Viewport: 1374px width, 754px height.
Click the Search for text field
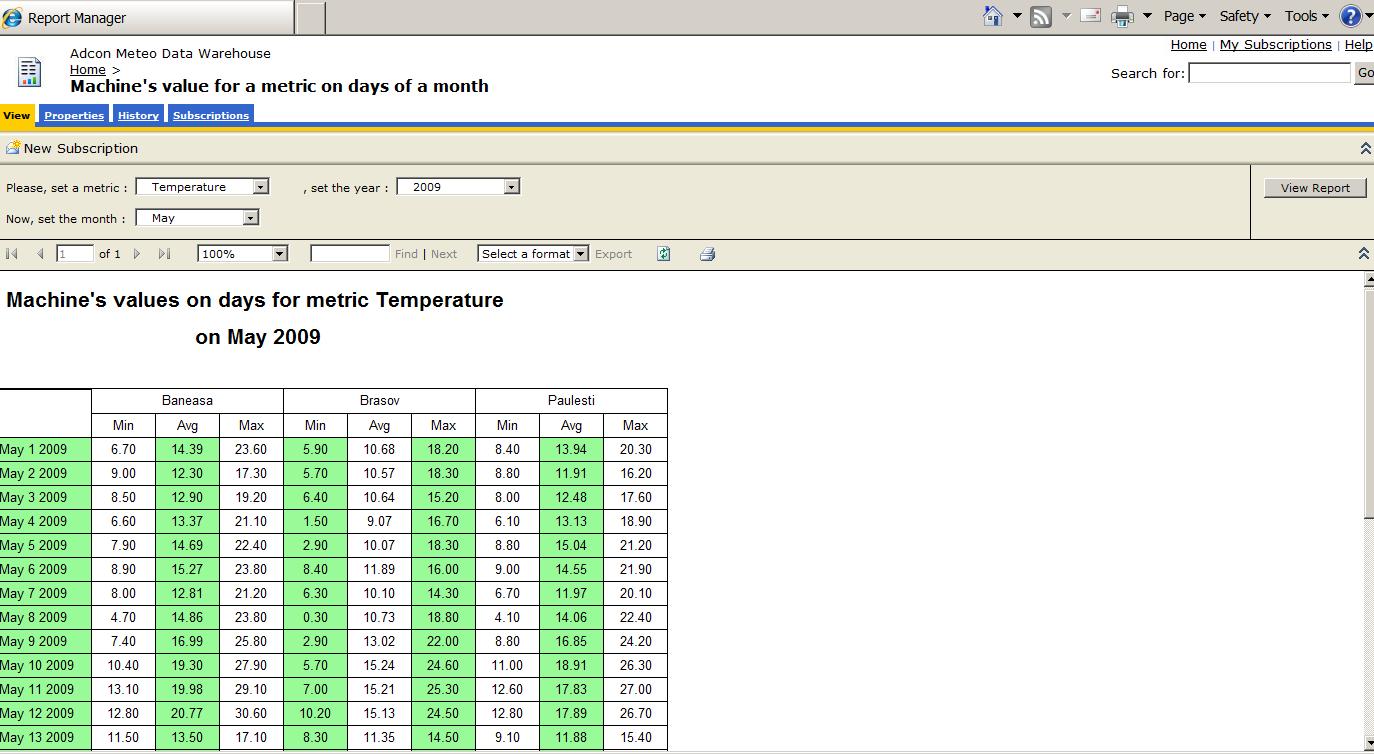[1269, 73]
